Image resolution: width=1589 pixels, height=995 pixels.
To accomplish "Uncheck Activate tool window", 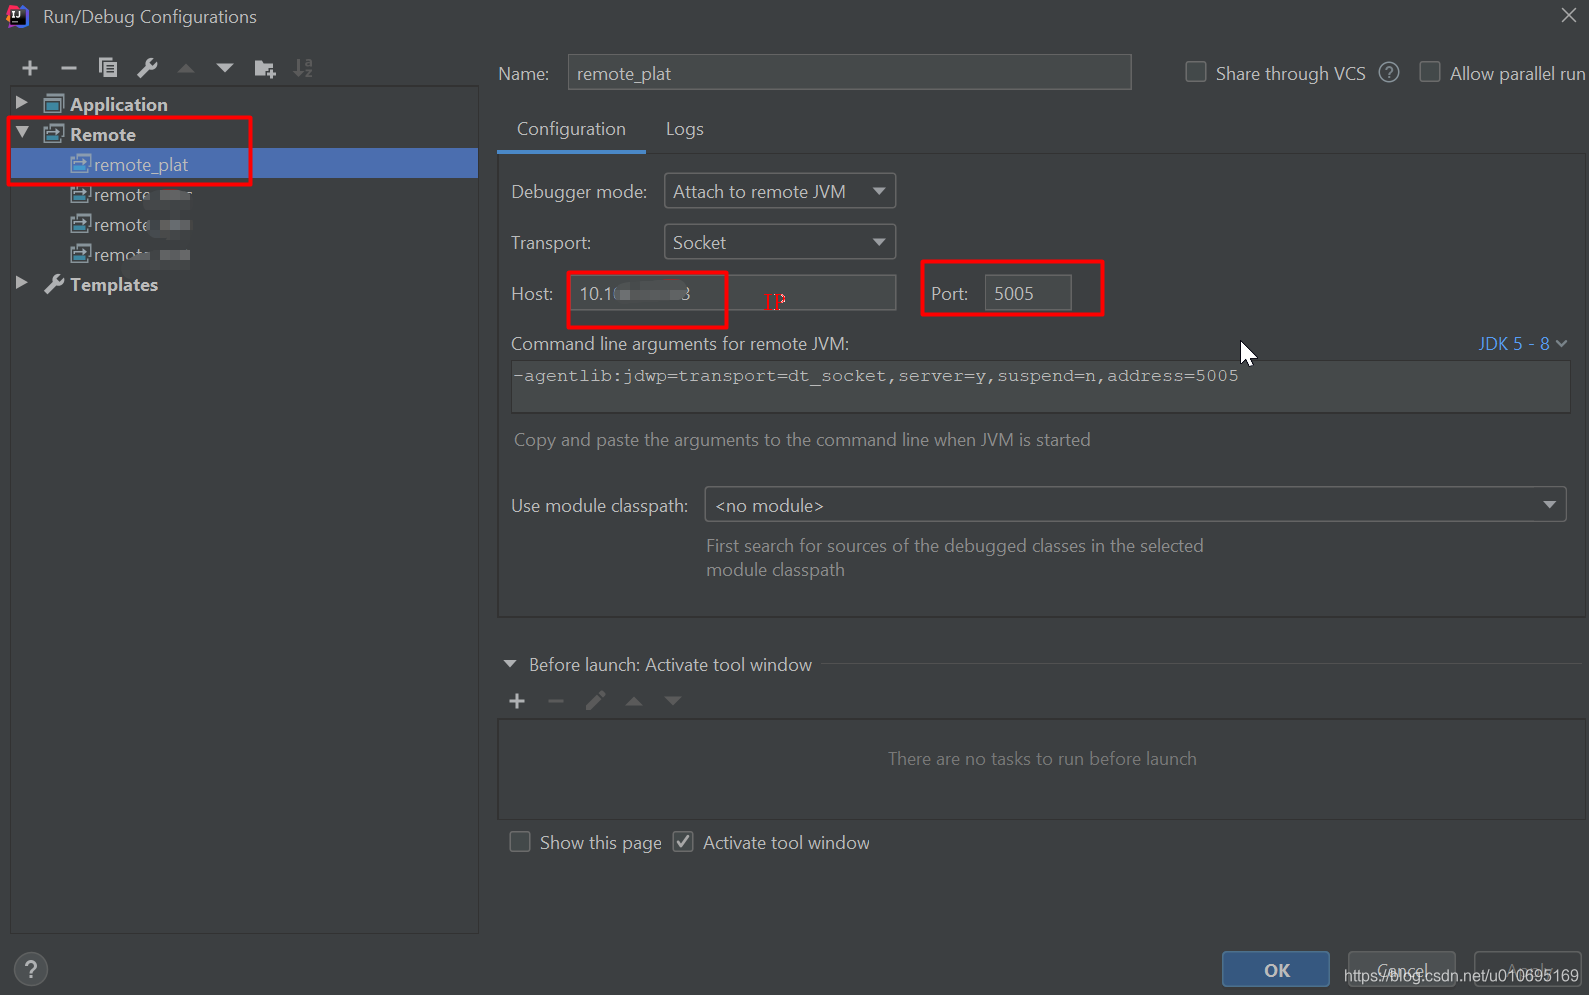I will tap(683, 842).
